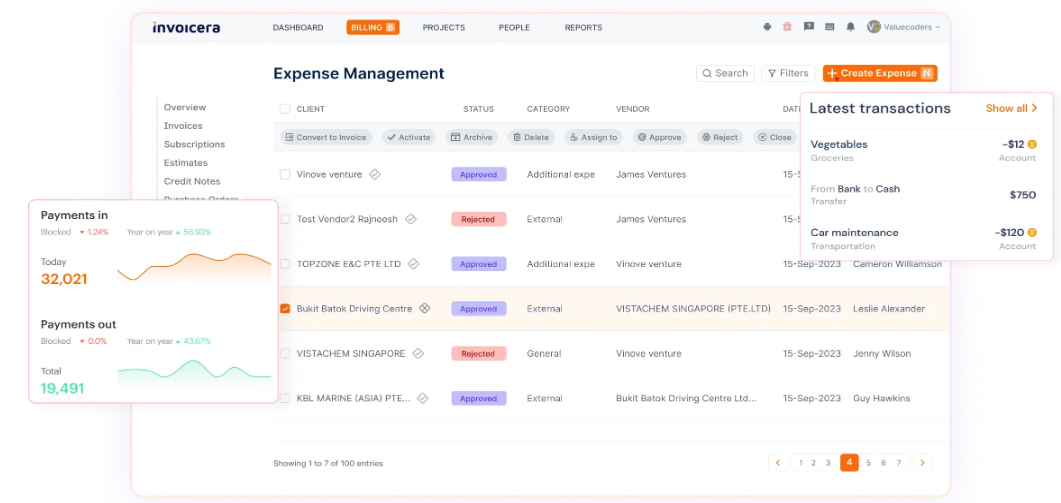Screen dimensions: 1061x503
Task: Open the REPORTS tab
Action: pos(583,28)
